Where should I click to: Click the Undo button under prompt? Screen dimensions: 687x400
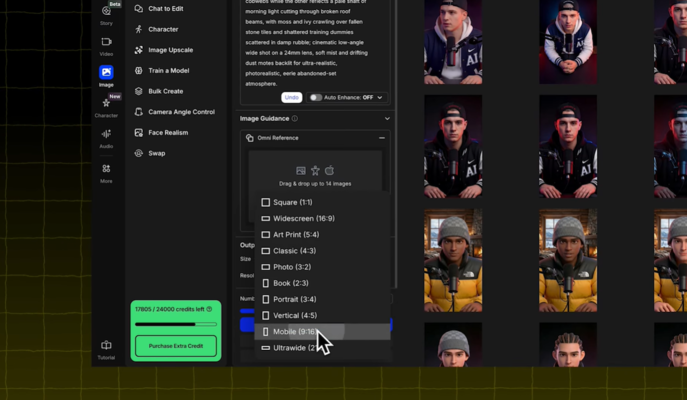tap(291, 97)
